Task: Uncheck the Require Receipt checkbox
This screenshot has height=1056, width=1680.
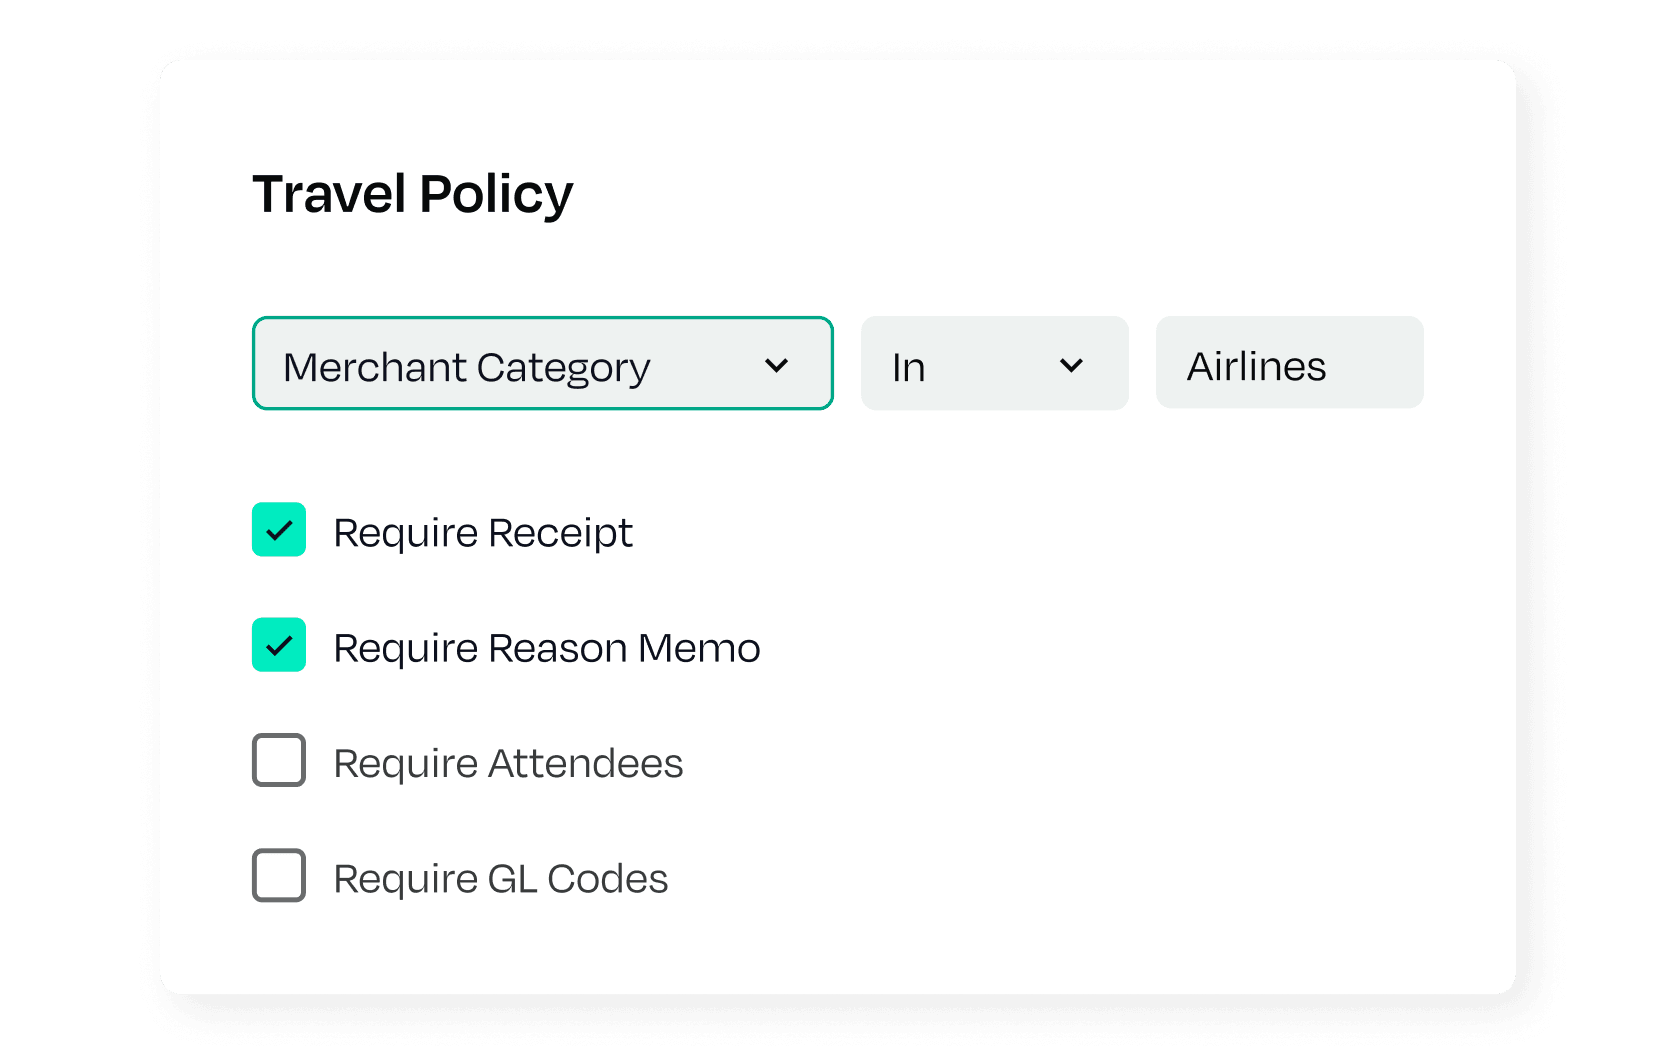Action: [279, 530]
